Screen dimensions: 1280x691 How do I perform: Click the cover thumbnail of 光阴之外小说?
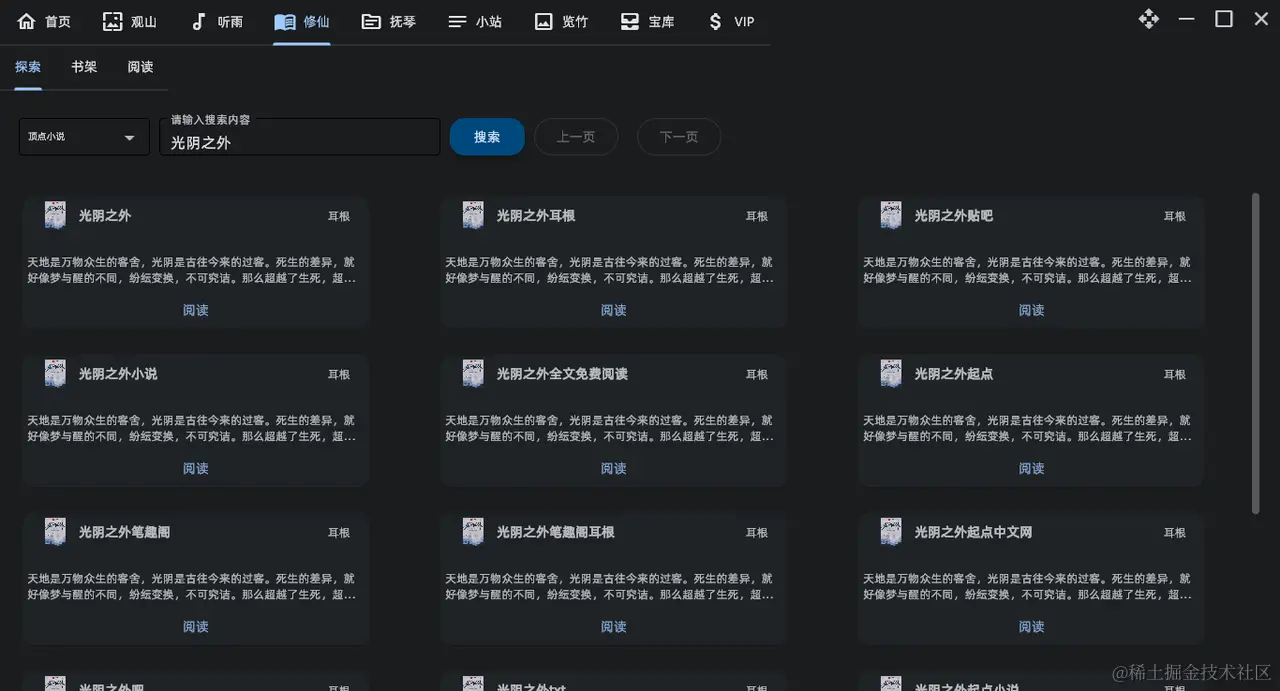click(55, 373)
